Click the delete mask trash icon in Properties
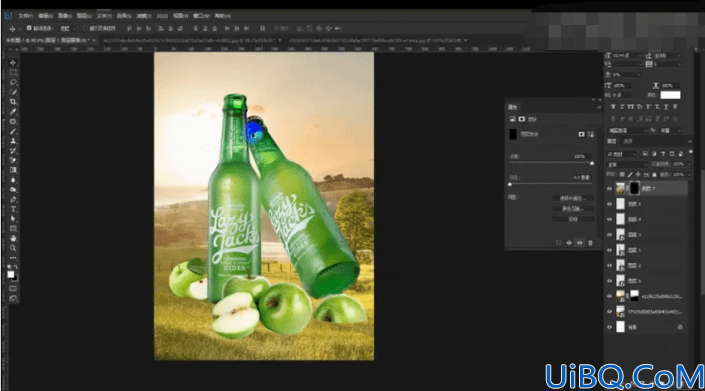Screen dimensions: 705x391 pos(590,243)
